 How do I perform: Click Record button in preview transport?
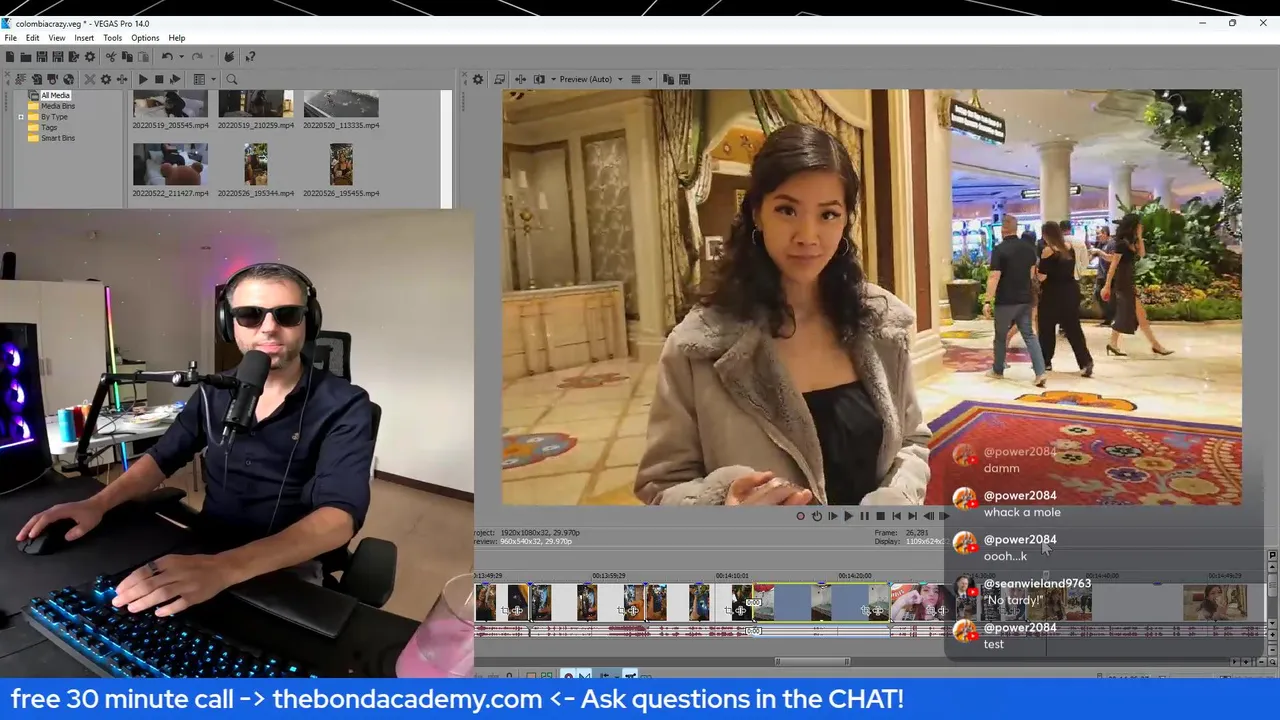click(x=801, y=516)
